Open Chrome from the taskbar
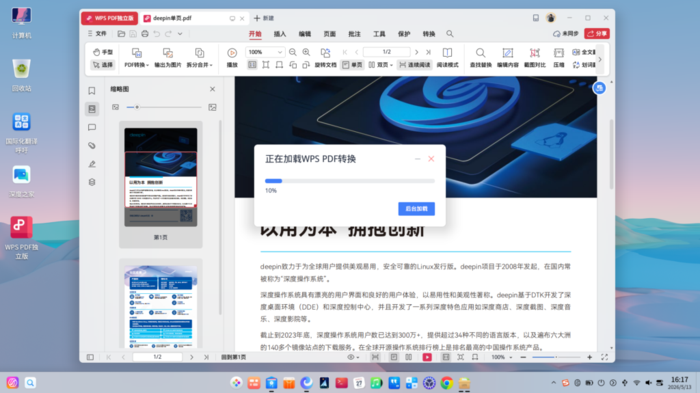The height and width of the screenshot is (393, 700). pyautogui.click(x=446, y=383)
